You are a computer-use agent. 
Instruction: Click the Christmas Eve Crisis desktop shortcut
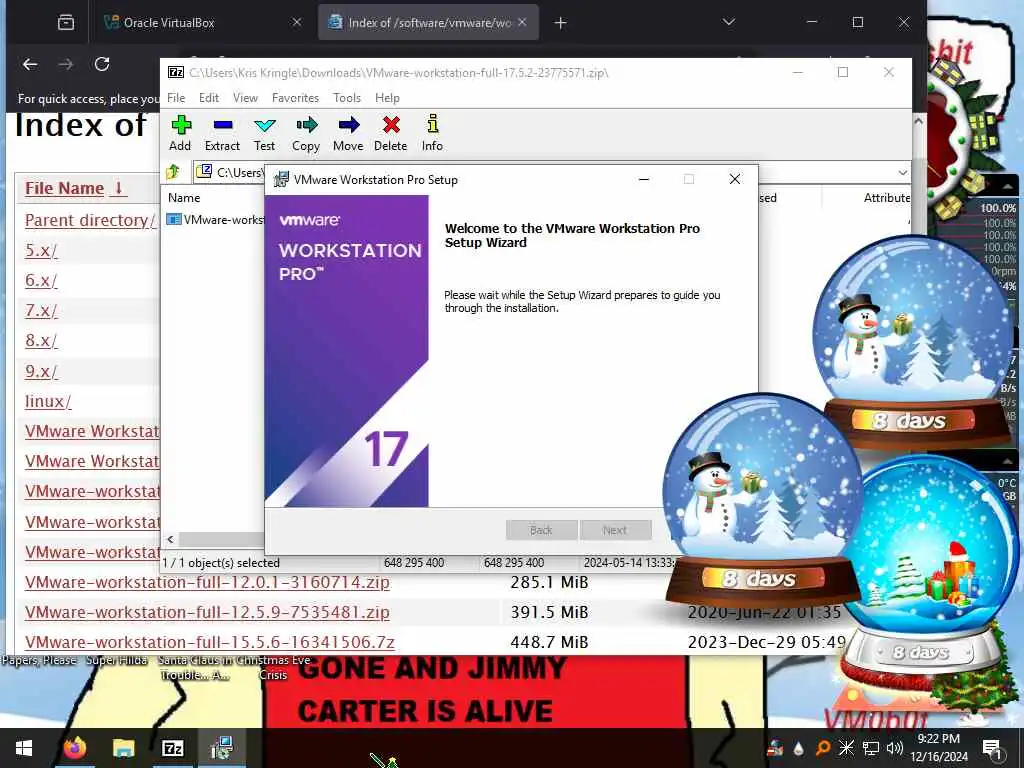pyautogui.click(x=272, y=667)
